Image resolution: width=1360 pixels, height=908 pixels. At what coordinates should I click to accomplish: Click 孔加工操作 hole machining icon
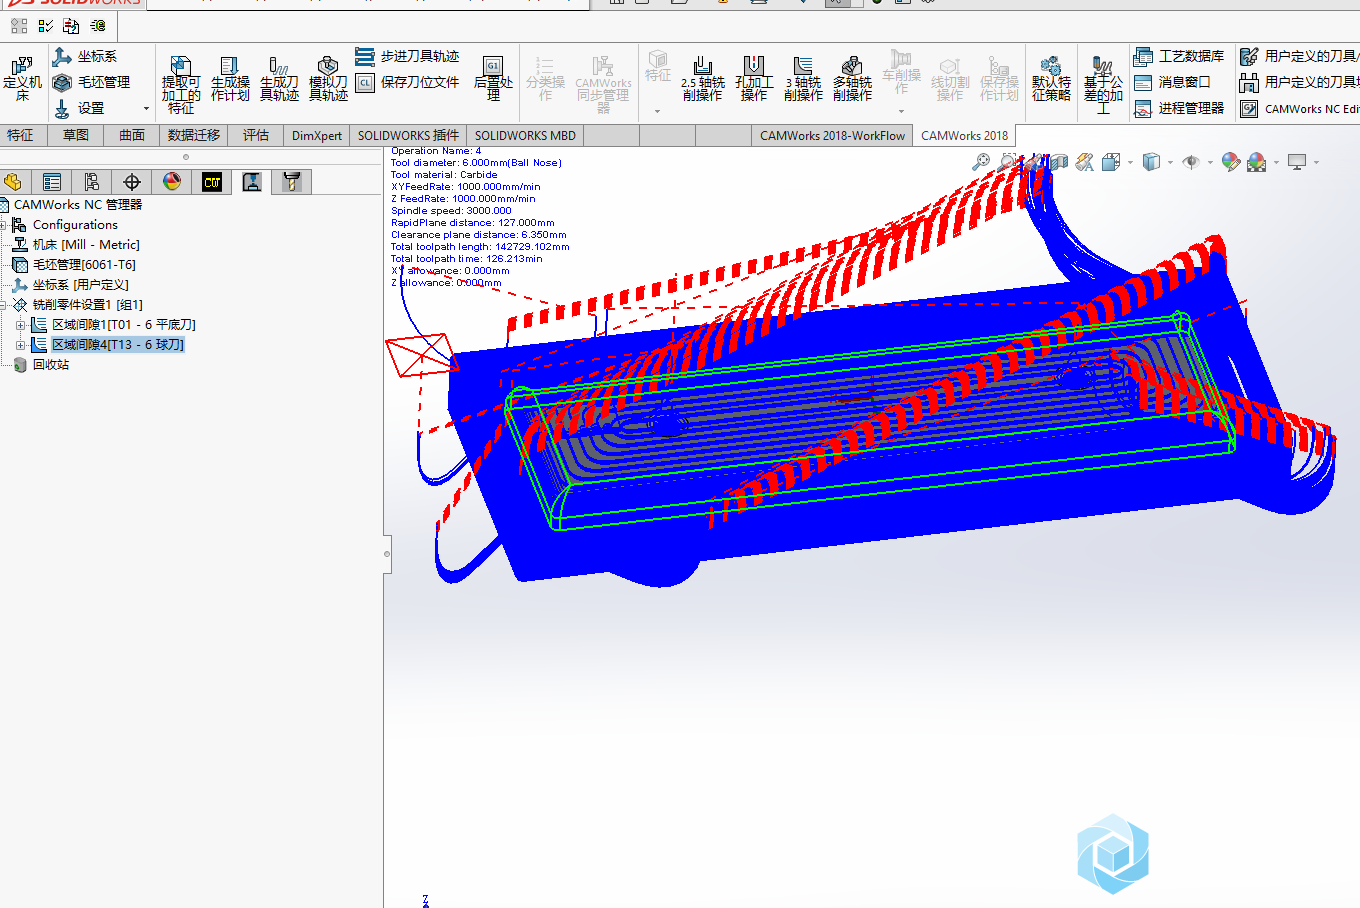pyautogui.click(x=754, y=79)
